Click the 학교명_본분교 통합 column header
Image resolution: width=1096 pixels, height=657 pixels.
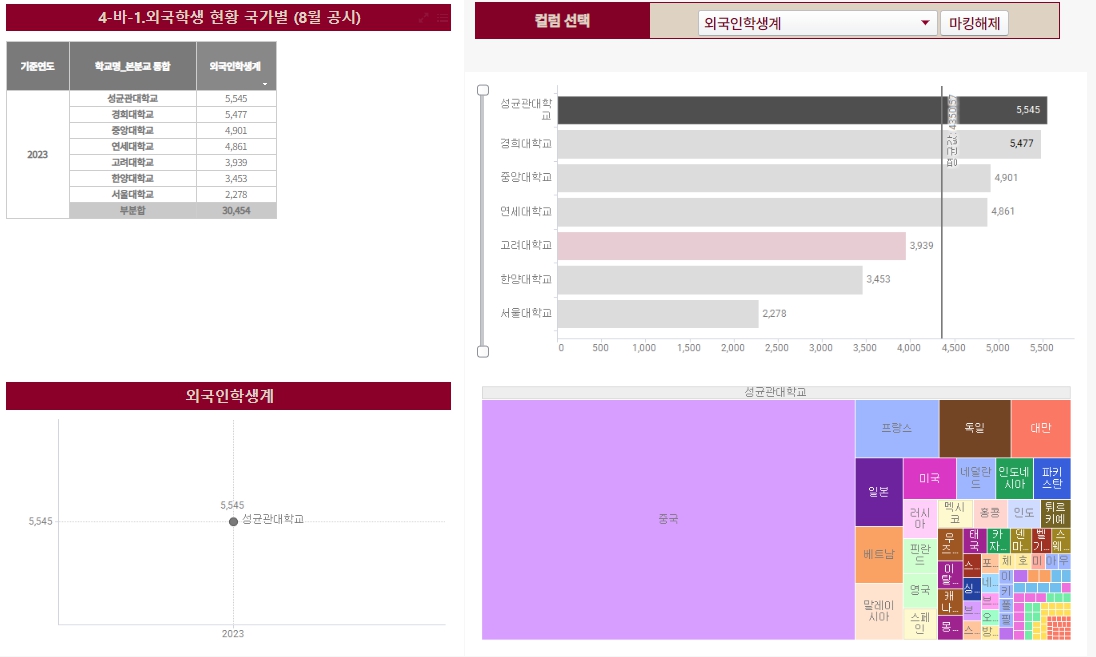132,67
